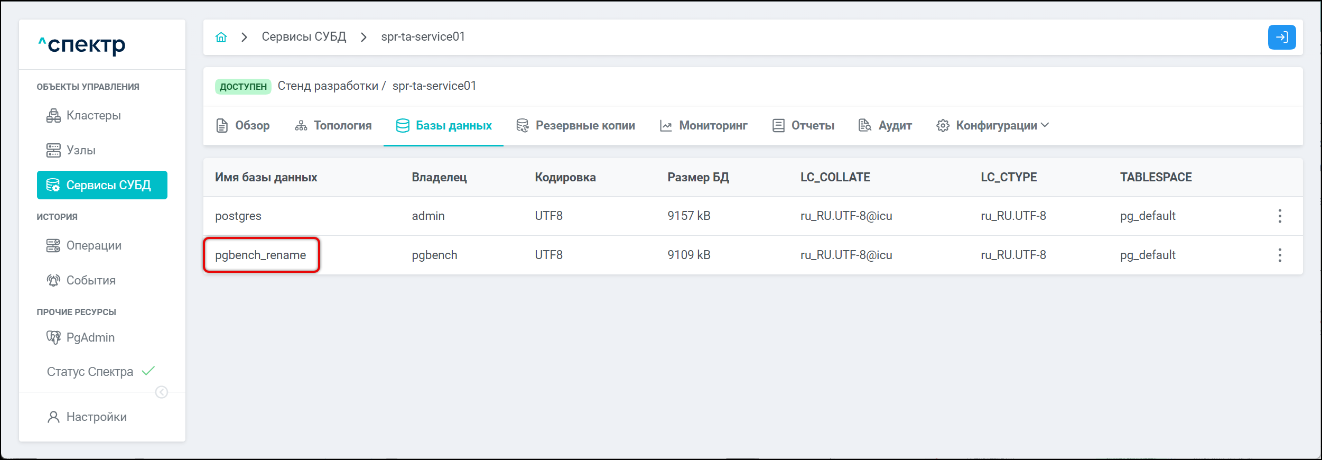Viewport: 1323px width, 461px height.
Task: Collapse the sidebar with arrow toggle
Action: [x=161, y=392]
